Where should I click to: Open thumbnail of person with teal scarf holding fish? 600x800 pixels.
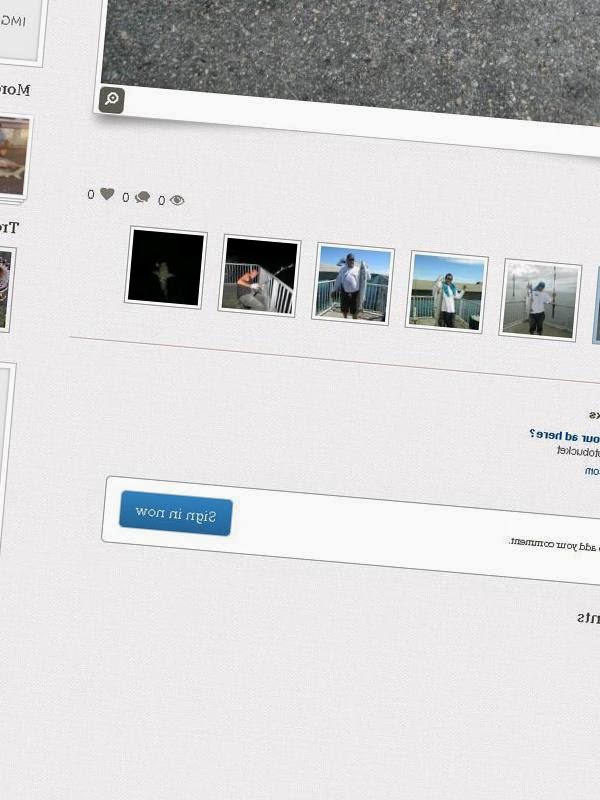pos(447,292)
